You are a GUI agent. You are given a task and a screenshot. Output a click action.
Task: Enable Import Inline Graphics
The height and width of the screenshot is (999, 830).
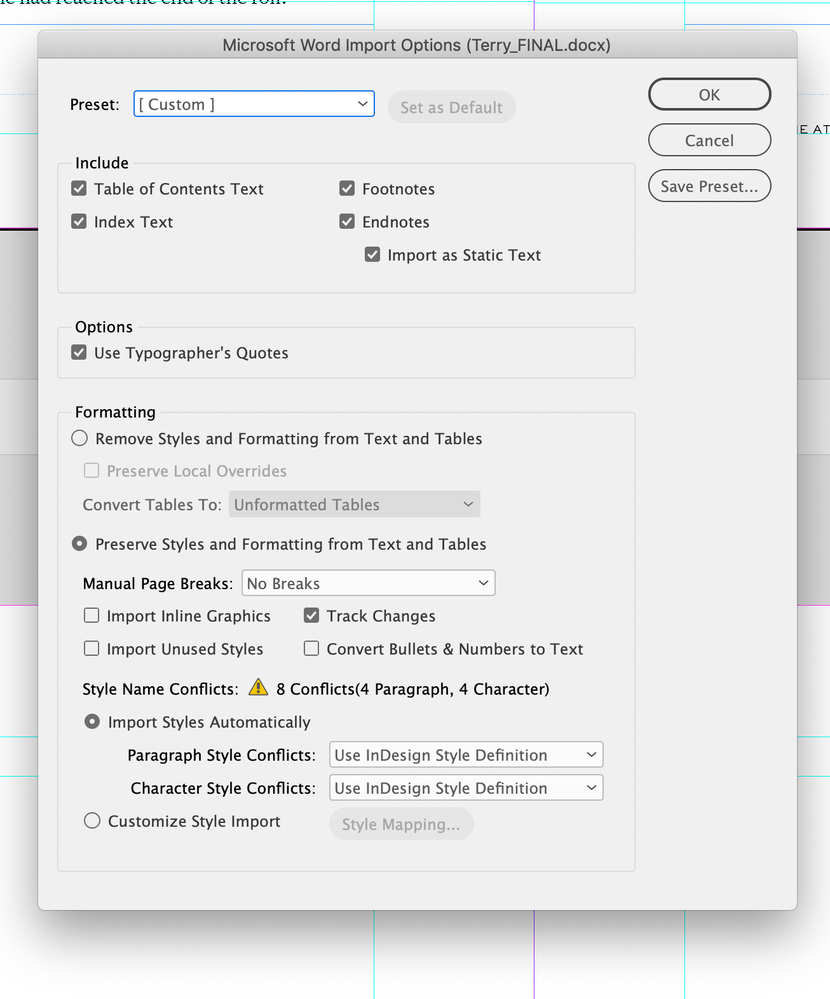[x=92, y=615]
